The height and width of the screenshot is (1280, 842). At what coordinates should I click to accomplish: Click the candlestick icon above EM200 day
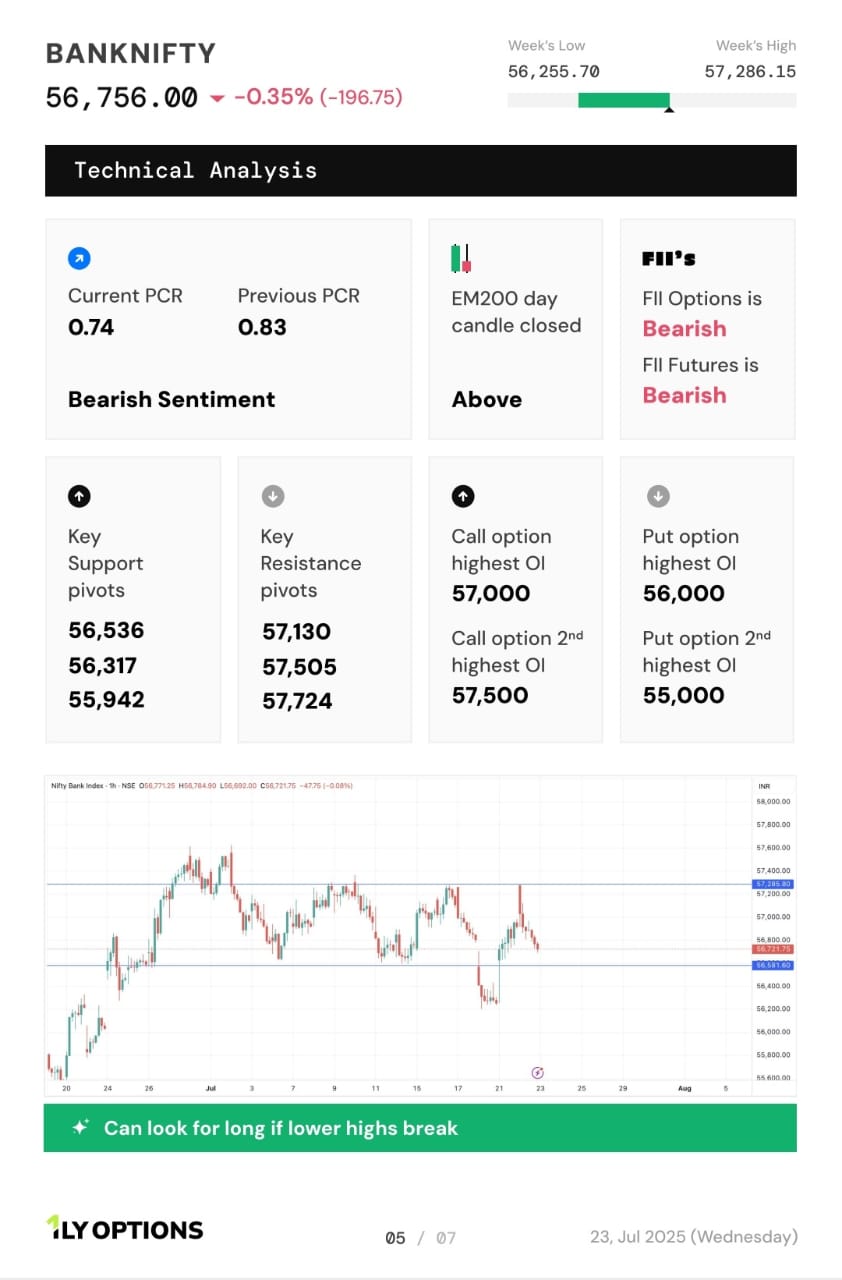tap(461, 259)
